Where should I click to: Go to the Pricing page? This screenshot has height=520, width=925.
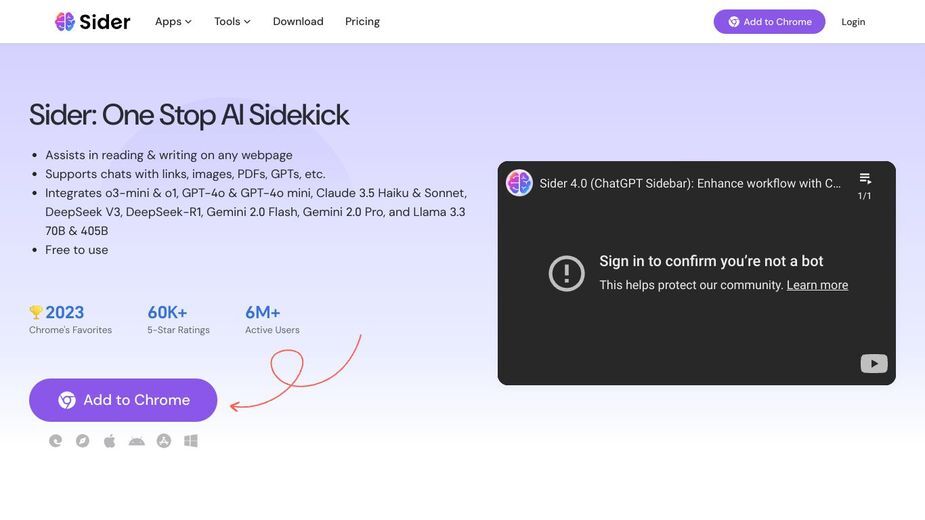[x=362, y=22]
